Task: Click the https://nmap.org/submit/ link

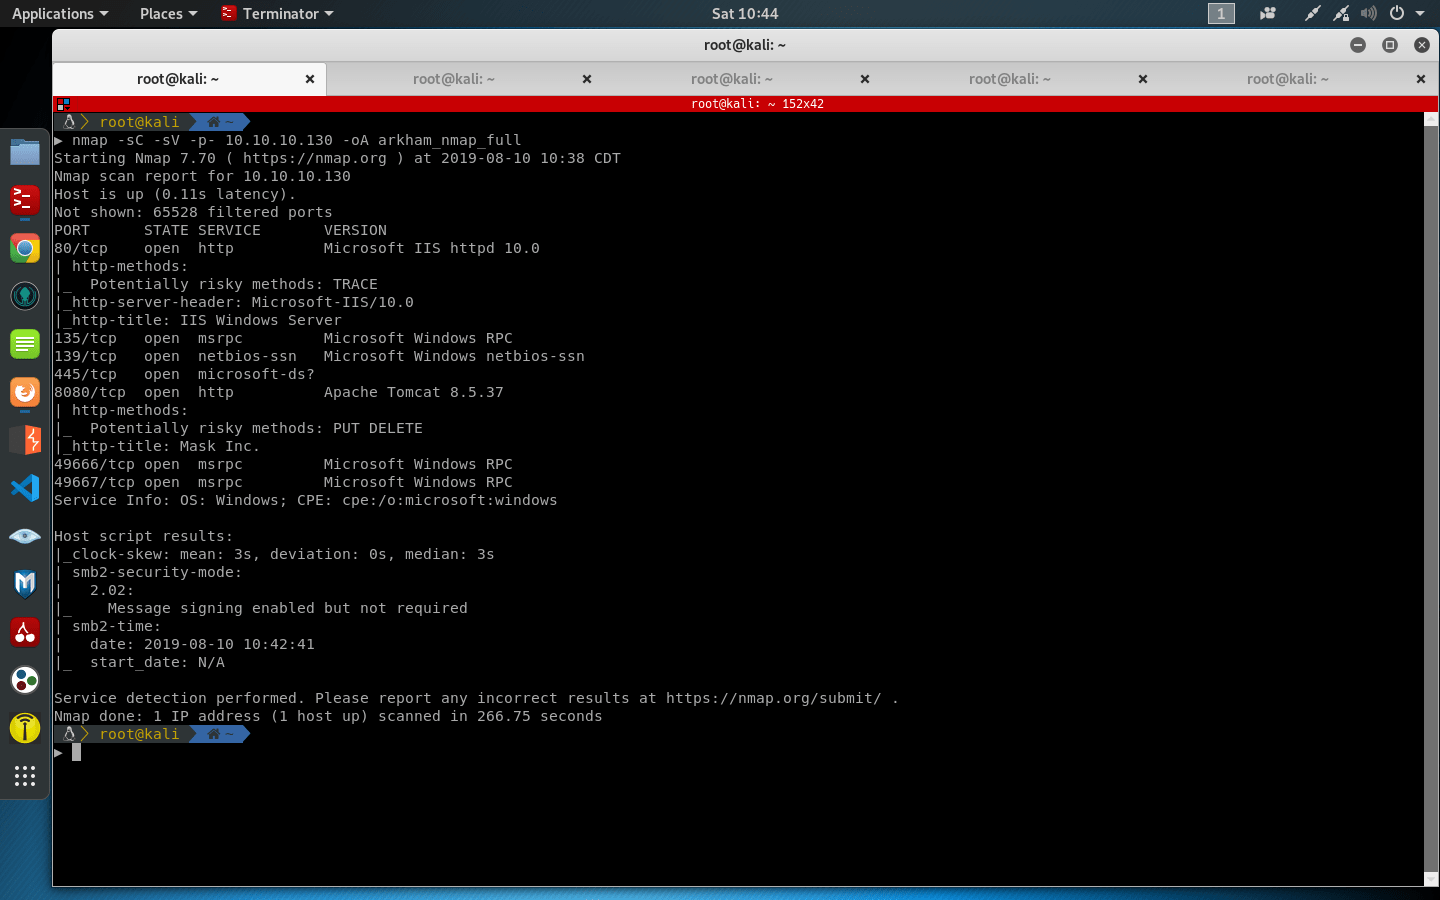Action: pos(774,698)
